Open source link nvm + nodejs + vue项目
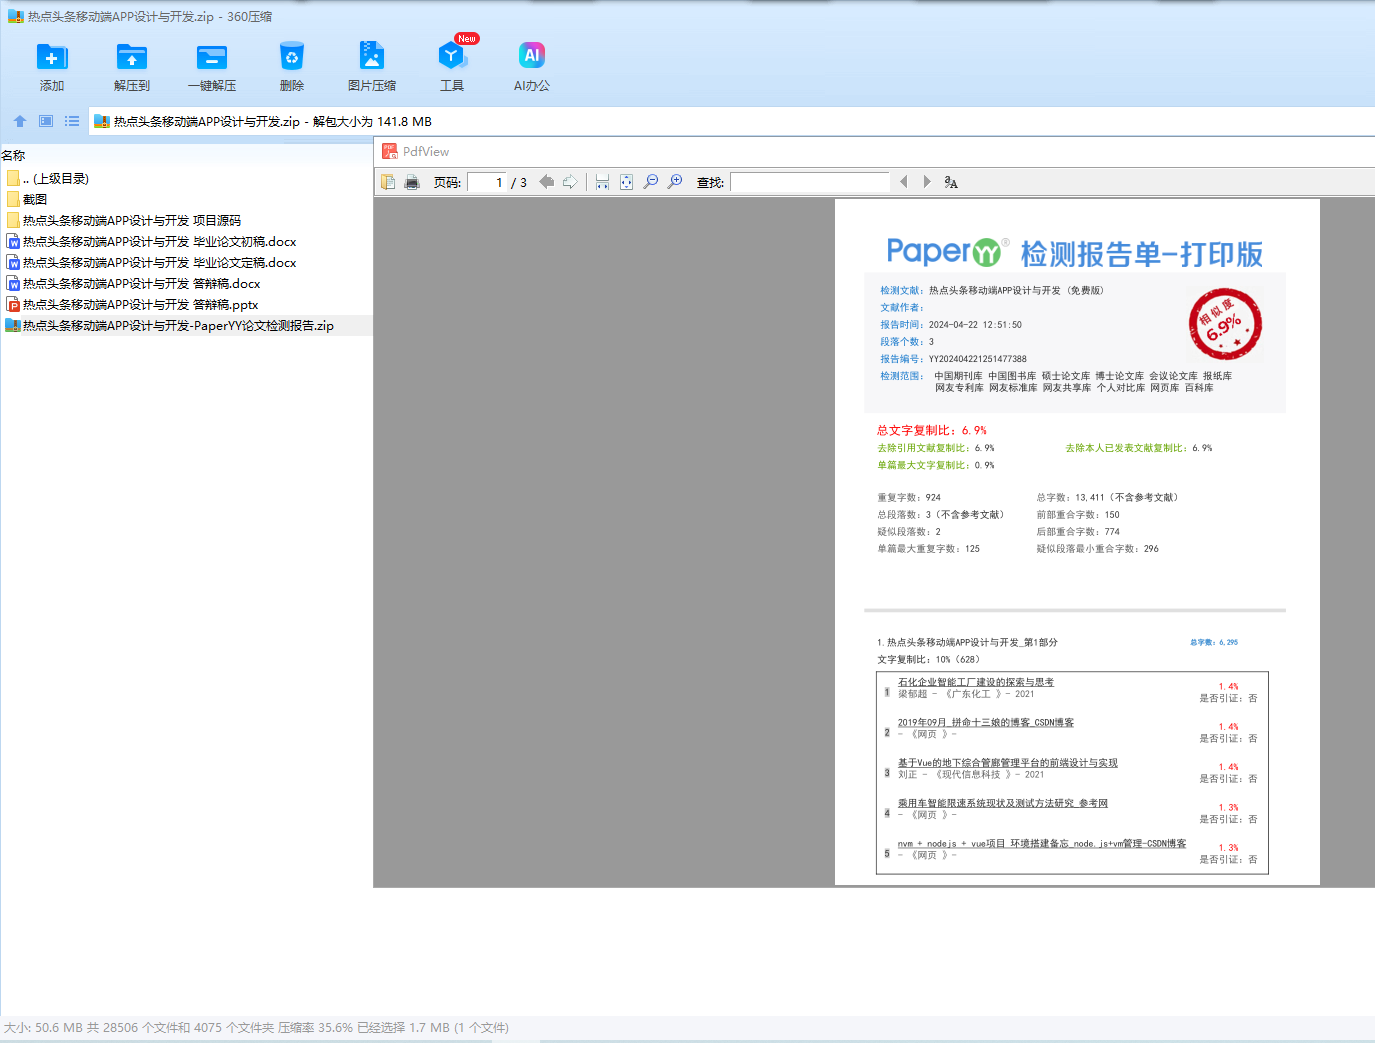This screenshot has height=1043, width=1375. click(x=1042, y=843)
